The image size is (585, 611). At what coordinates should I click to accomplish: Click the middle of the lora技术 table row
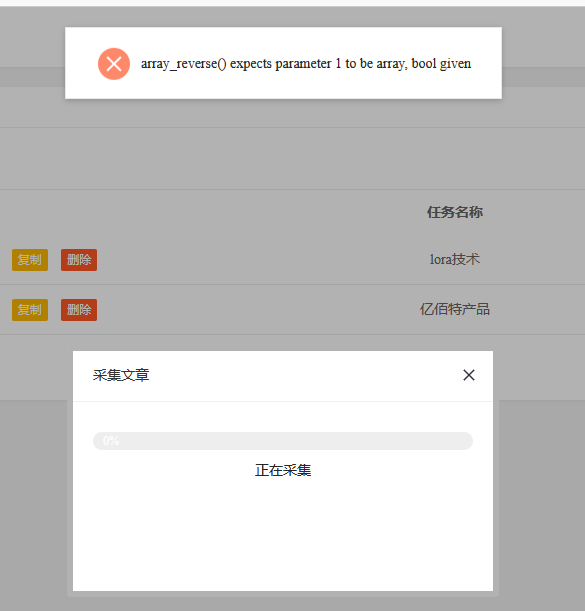(x=292, y=260)
